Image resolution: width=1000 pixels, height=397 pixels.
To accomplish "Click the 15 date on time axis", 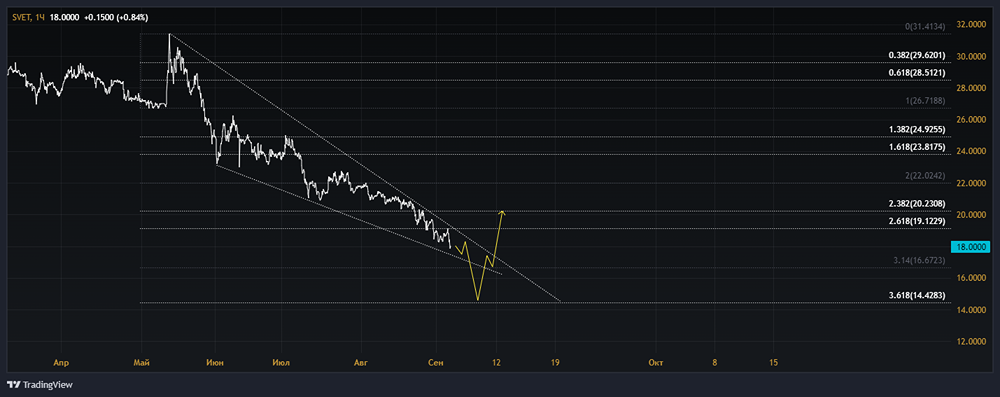I will (773, 363).
